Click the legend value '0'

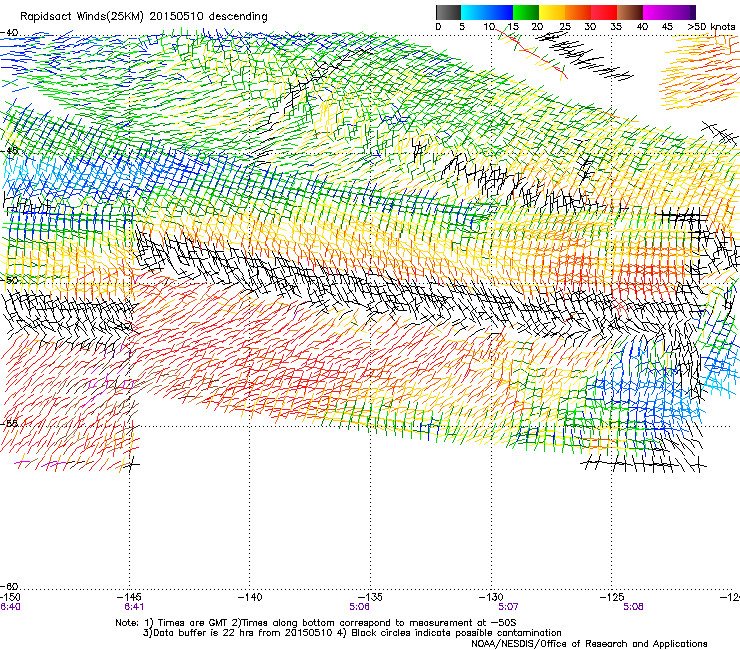(x=438, y=27)
